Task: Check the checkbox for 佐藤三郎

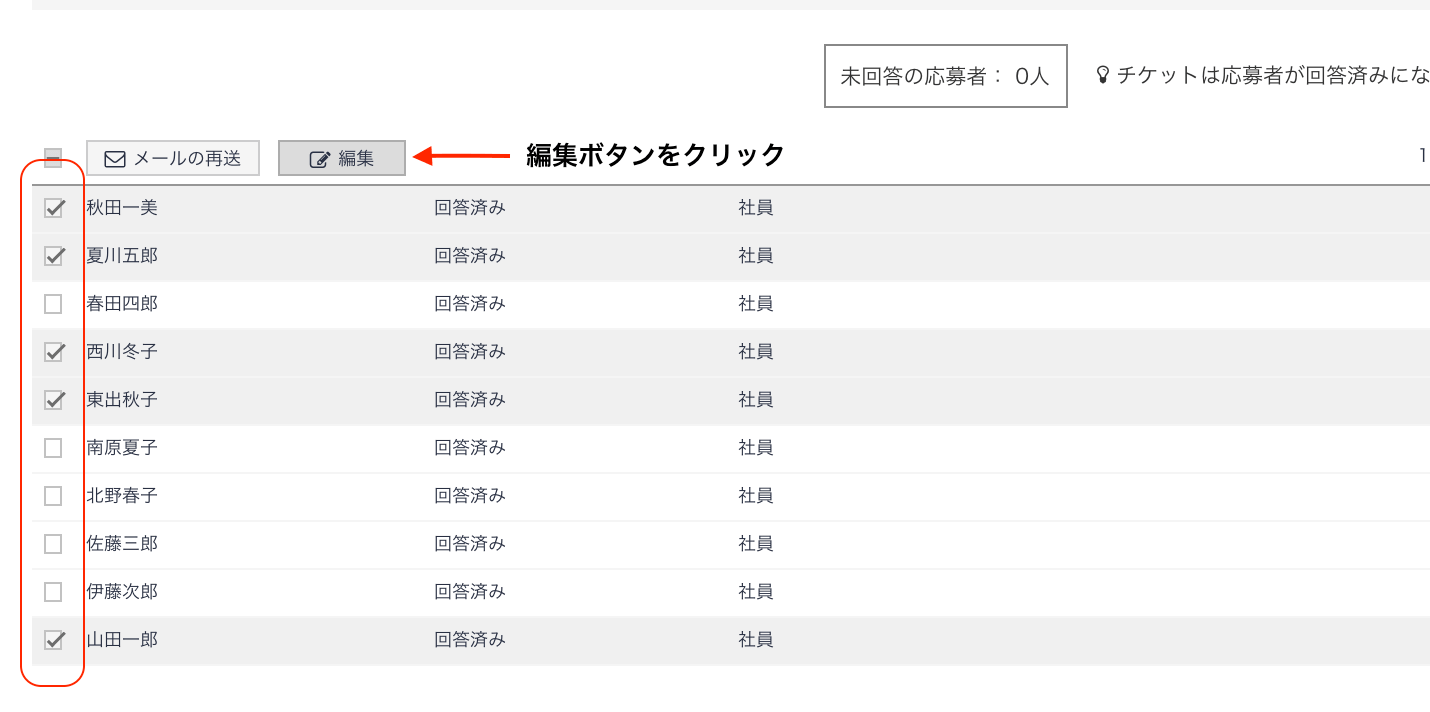Action: click(x=54, y=544)
